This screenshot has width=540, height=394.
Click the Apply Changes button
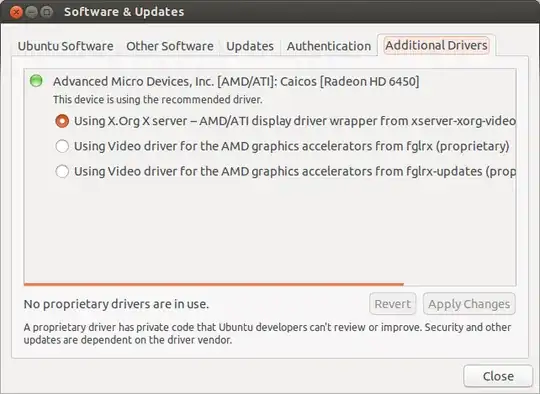point(469,304)
